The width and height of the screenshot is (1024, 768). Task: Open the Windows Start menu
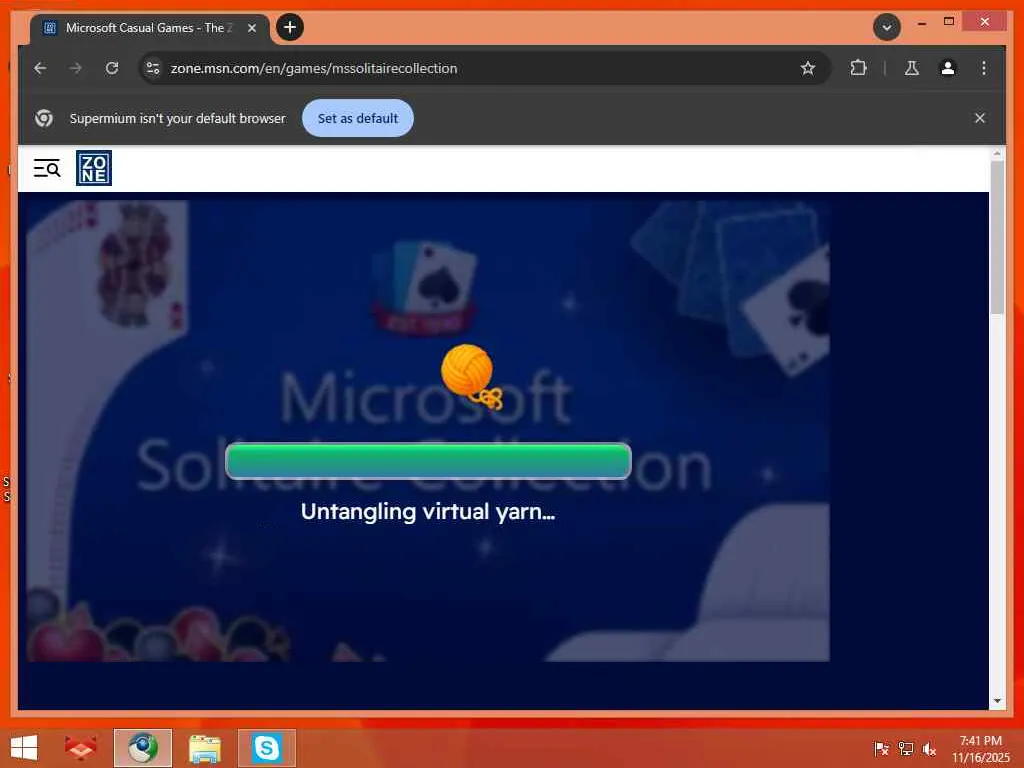[24, 748]
